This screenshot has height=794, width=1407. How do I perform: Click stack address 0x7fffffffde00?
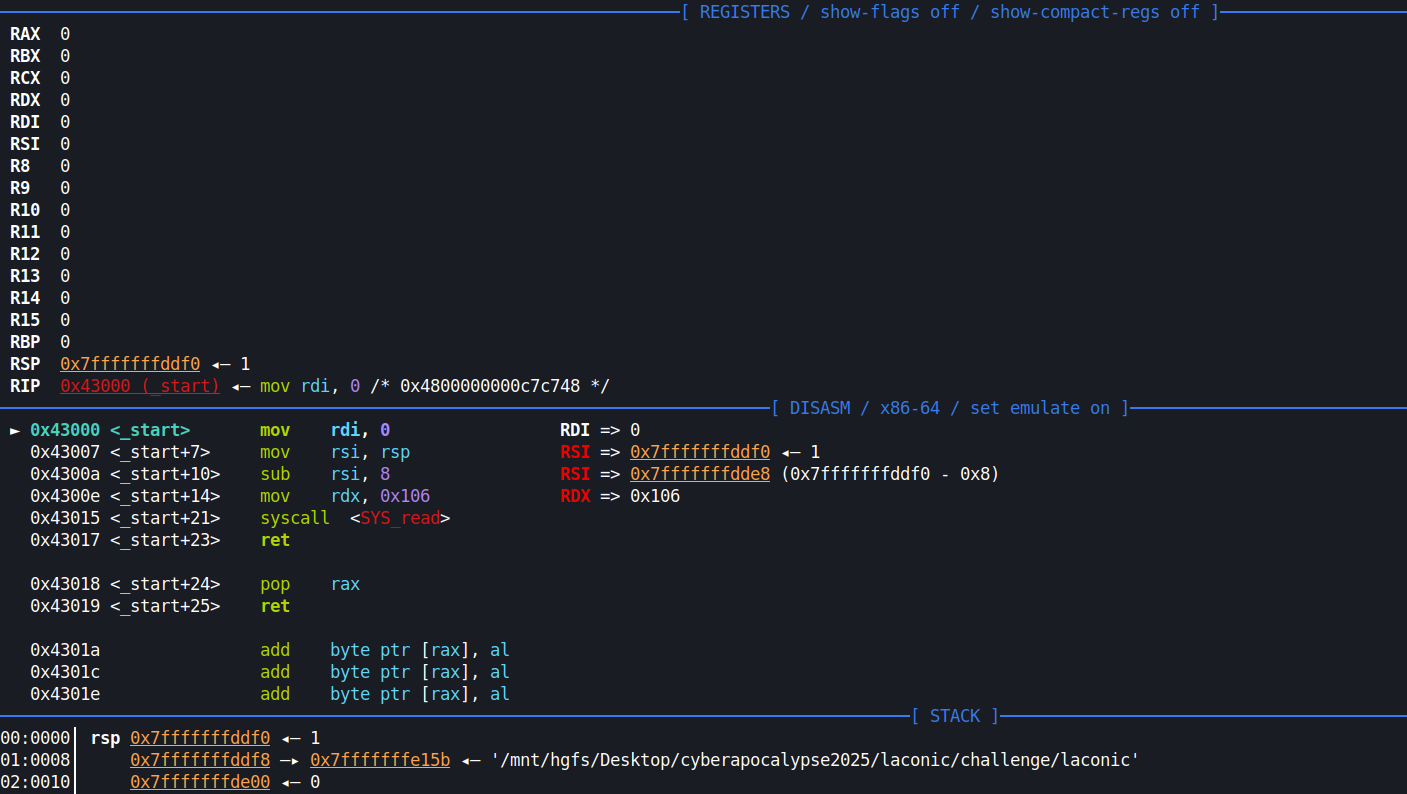click(200, 782)
